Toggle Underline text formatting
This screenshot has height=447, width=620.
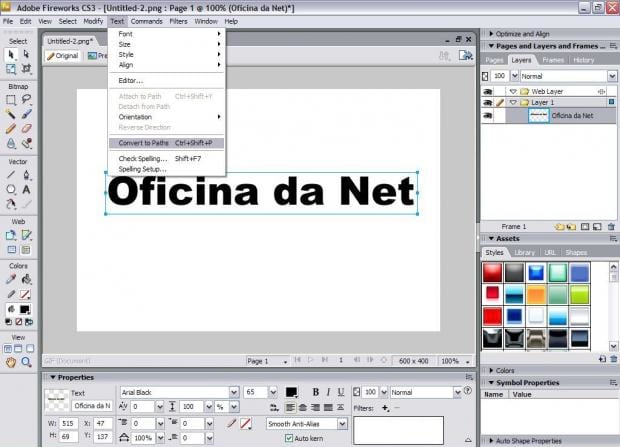coord(340,392)
